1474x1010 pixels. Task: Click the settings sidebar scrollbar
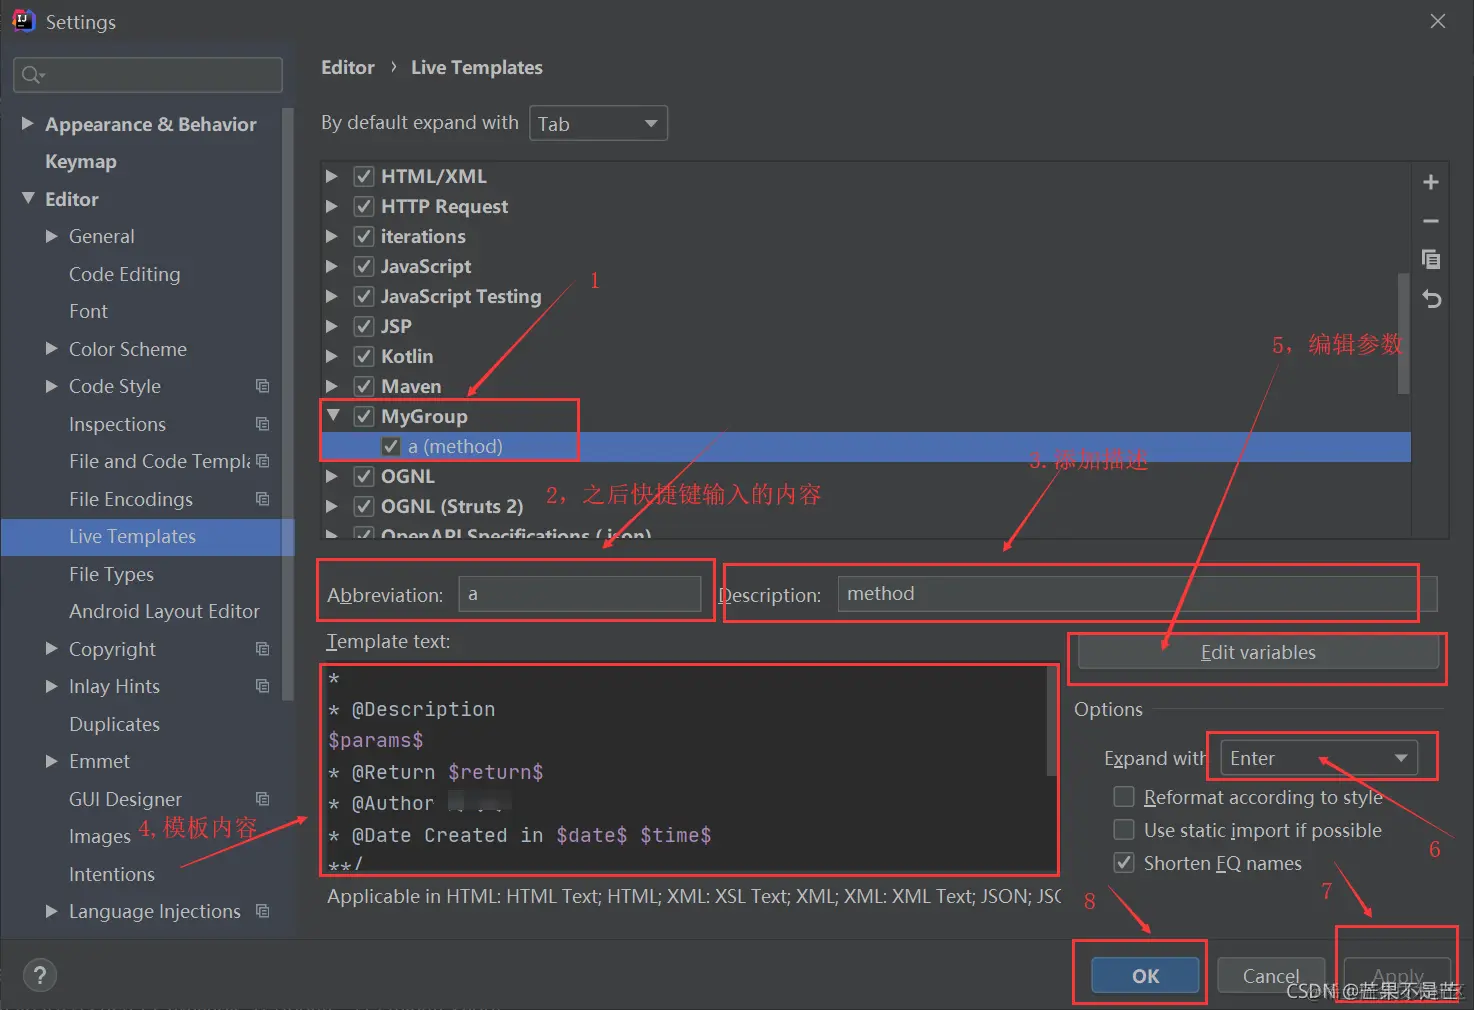click(288, 404)
